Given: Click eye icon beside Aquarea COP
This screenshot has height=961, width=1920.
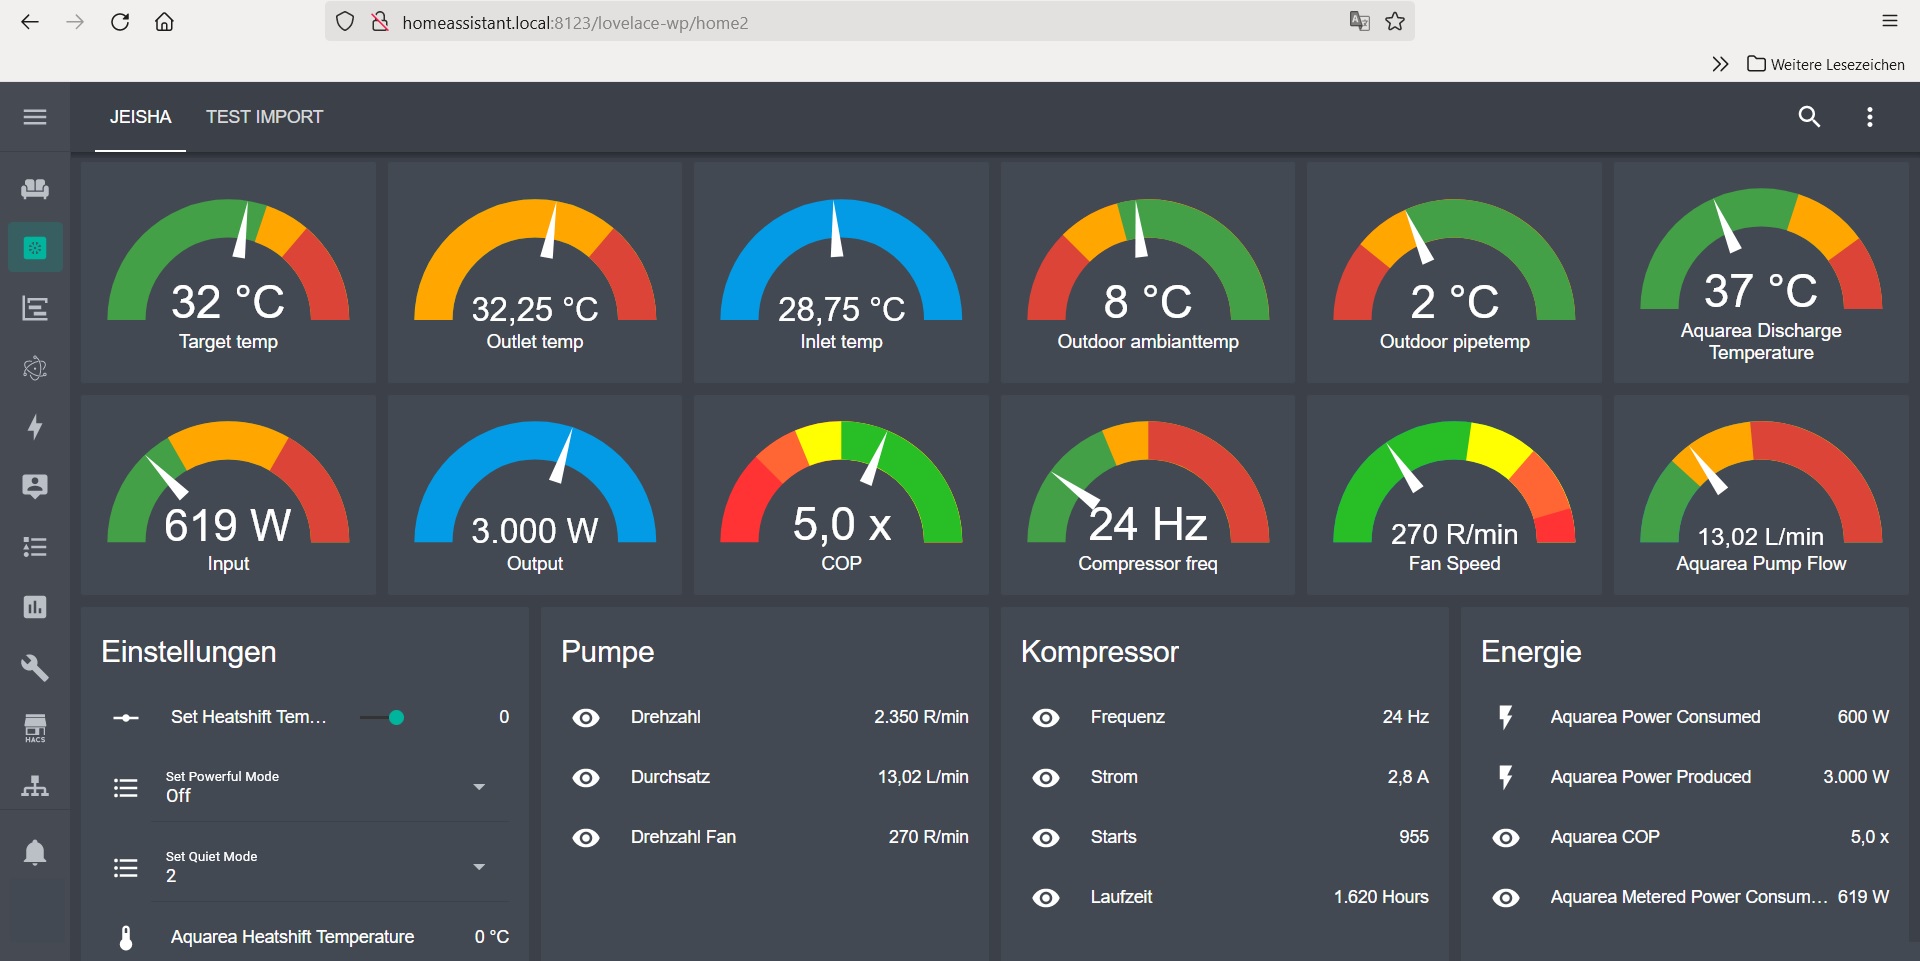Looking at the screenshot, I should click(x=1506, y=837).
